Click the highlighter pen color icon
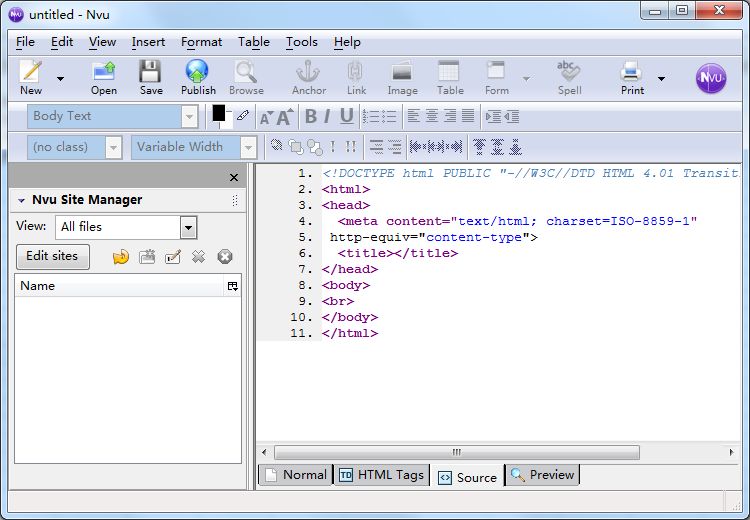The image size is (750, 520). 243,115
